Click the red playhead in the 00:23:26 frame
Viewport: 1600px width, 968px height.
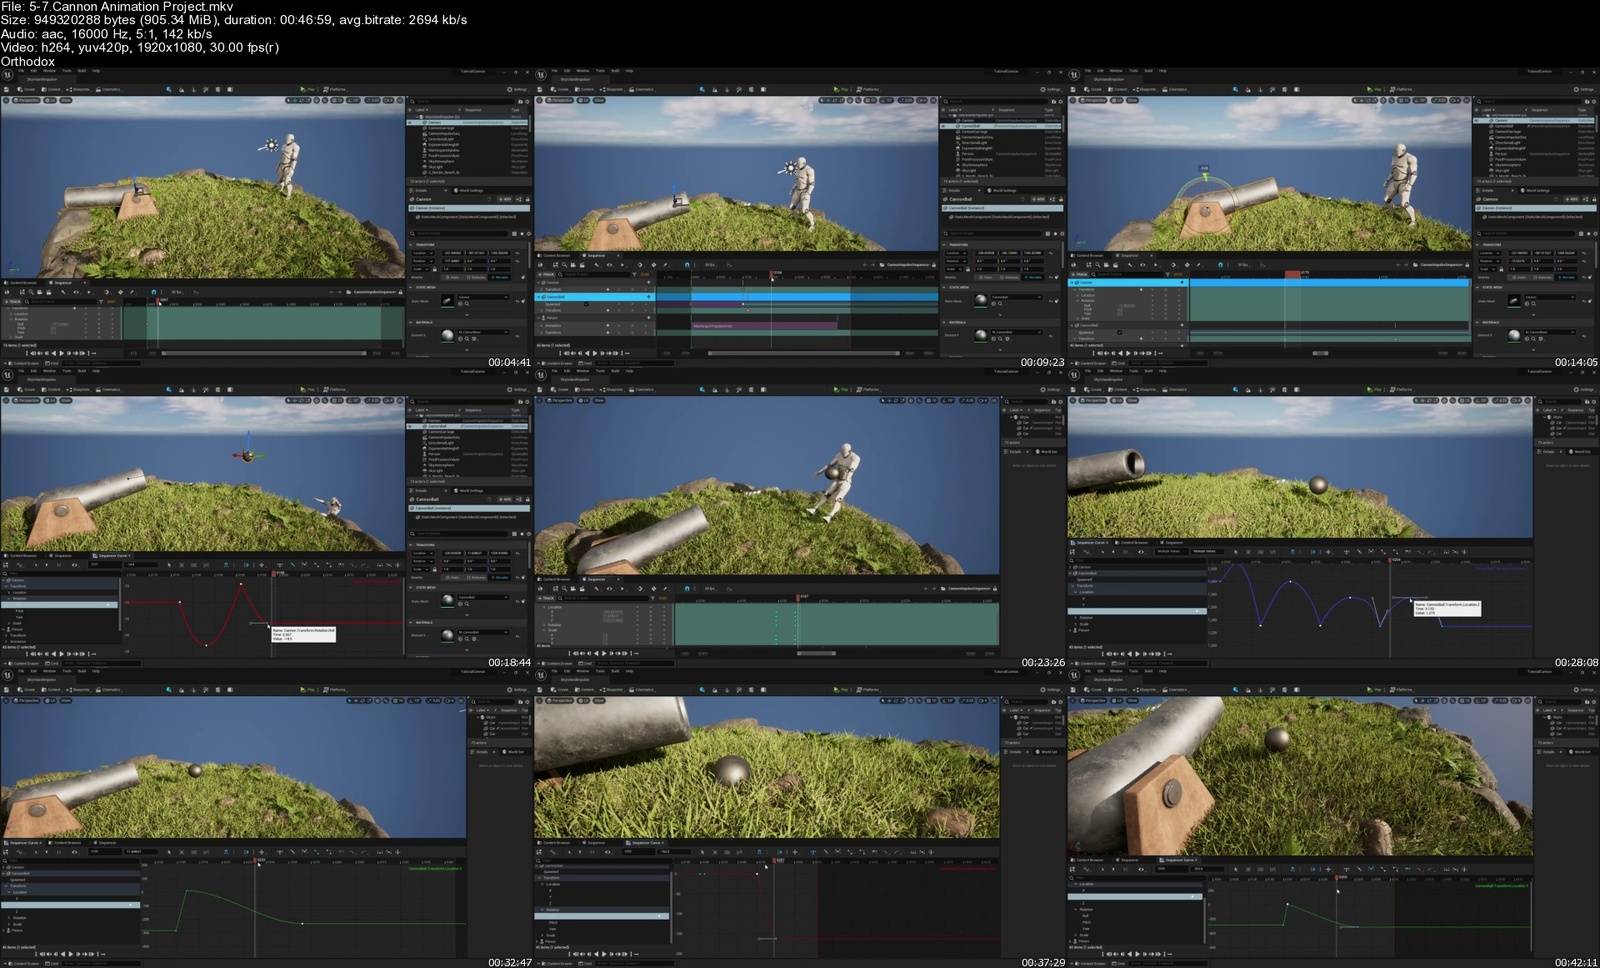(x=798, y=598)
